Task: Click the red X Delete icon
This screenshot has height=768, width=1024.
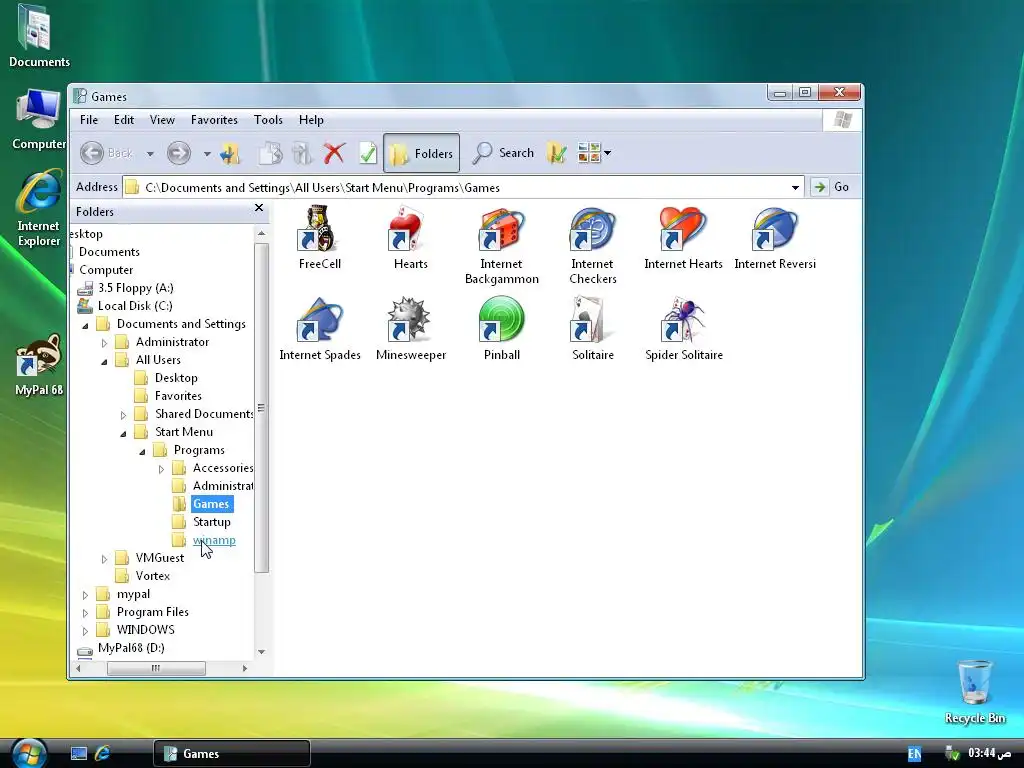Action: [x=334, y=153]
